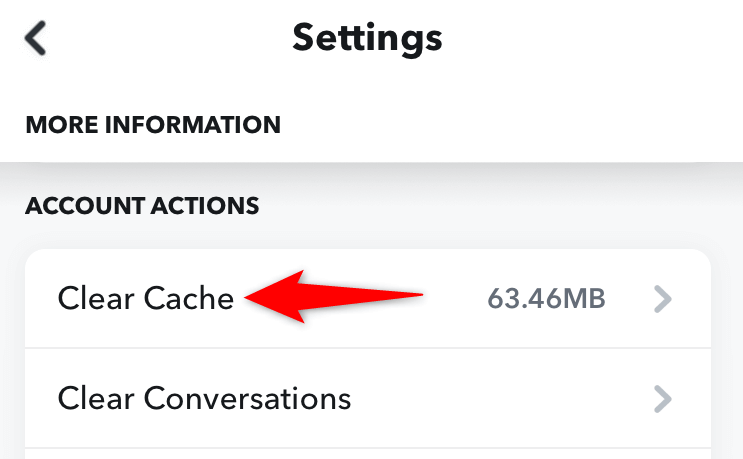743x459 pixels.
Task: Click the word Cache in Clear Cache
Action: click(x=189, y=298)
